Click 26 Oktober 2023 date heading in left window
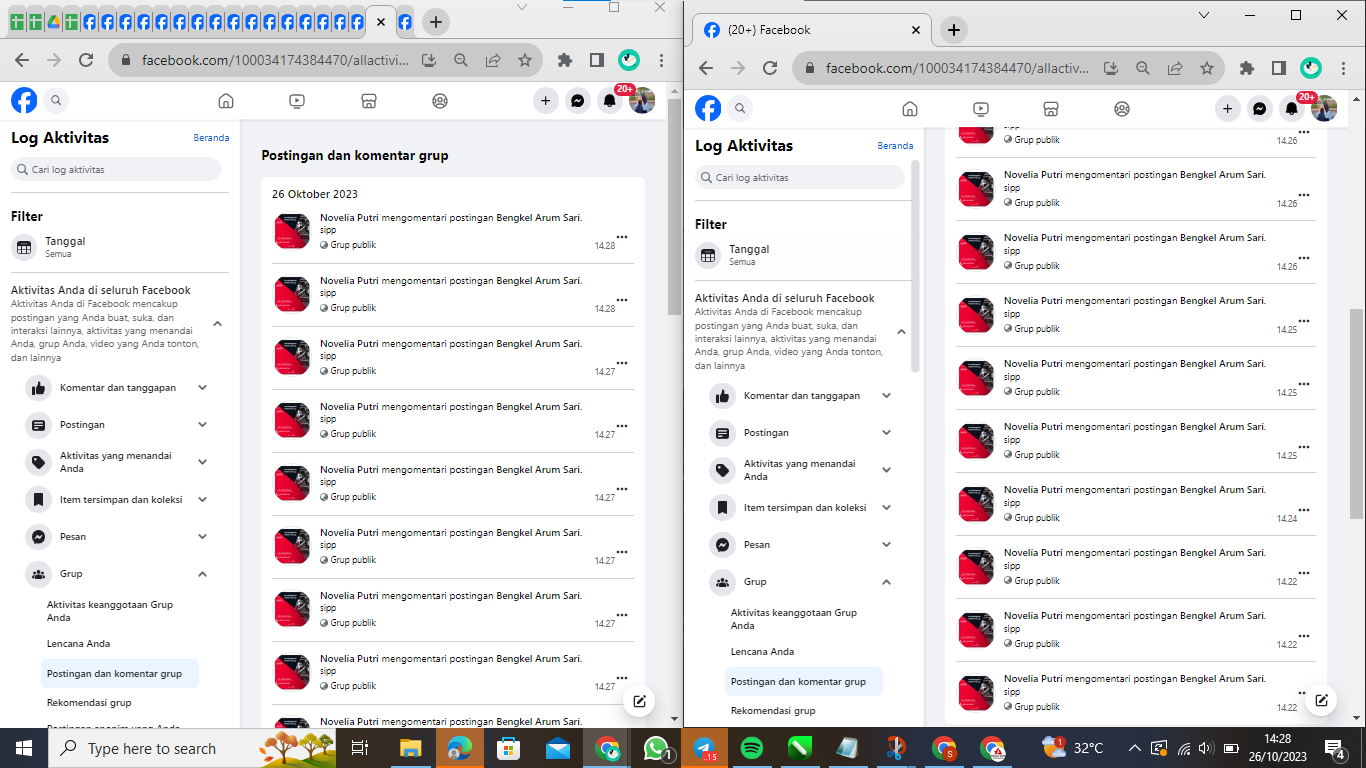The image size is (1366, 768). pyautogui.click(x=315, y=194)
